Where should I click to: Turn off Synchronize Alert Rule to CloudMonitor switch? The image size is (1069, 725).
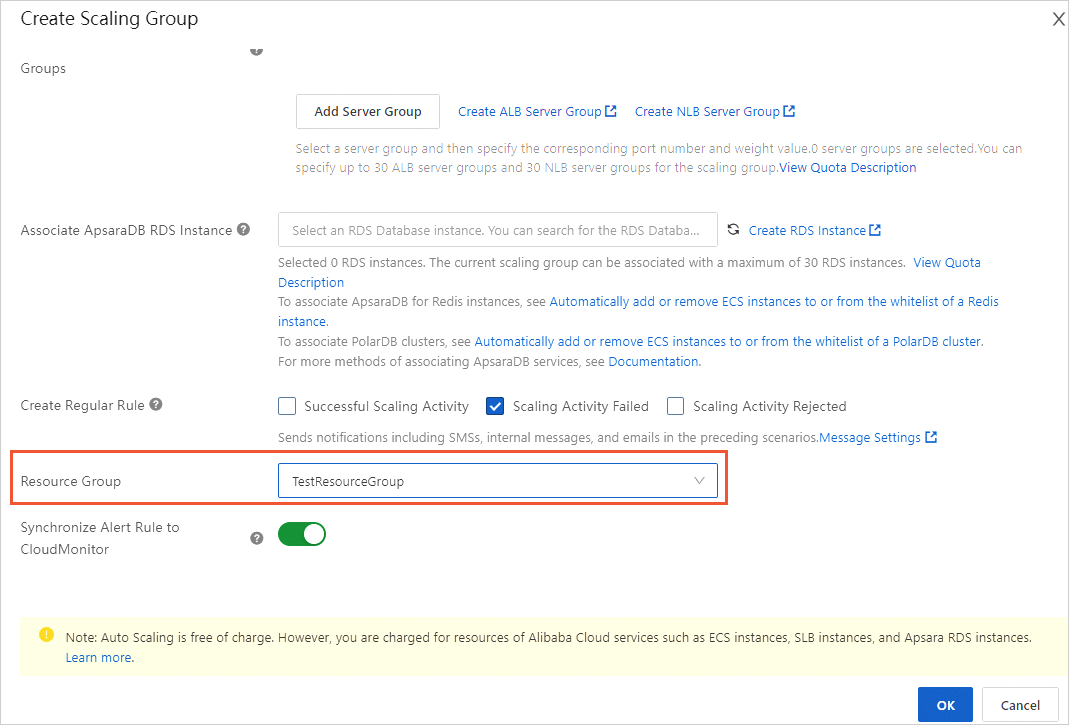(302, 534)
